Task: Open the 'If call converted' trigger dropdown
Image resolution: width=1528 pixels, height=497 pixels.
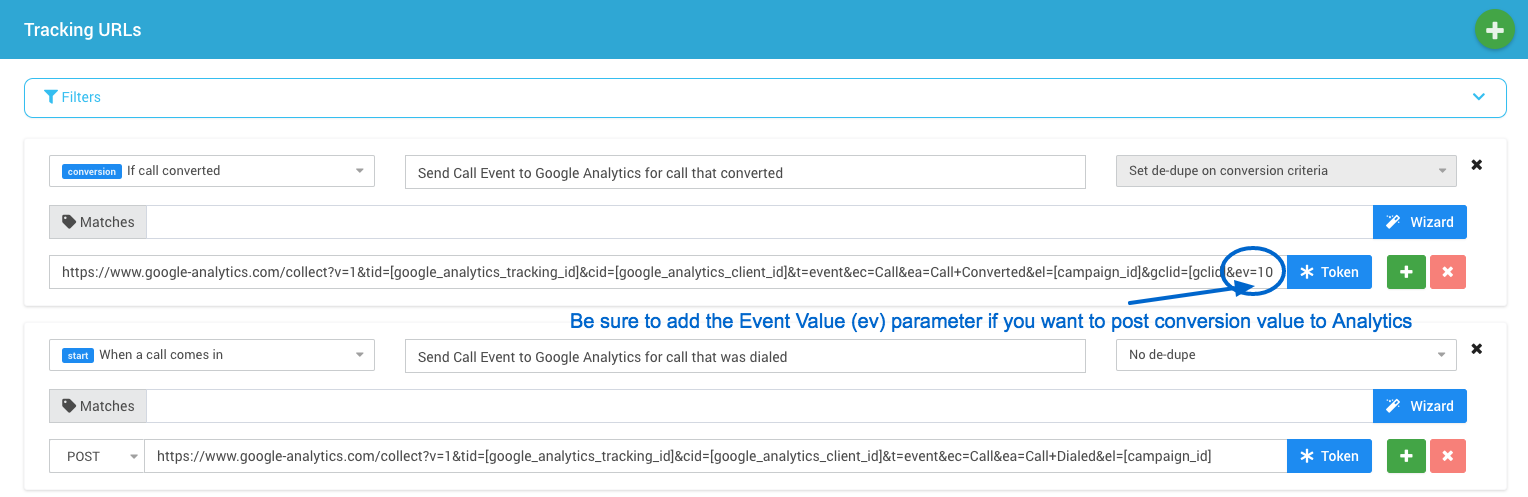Action: point(211,171)
